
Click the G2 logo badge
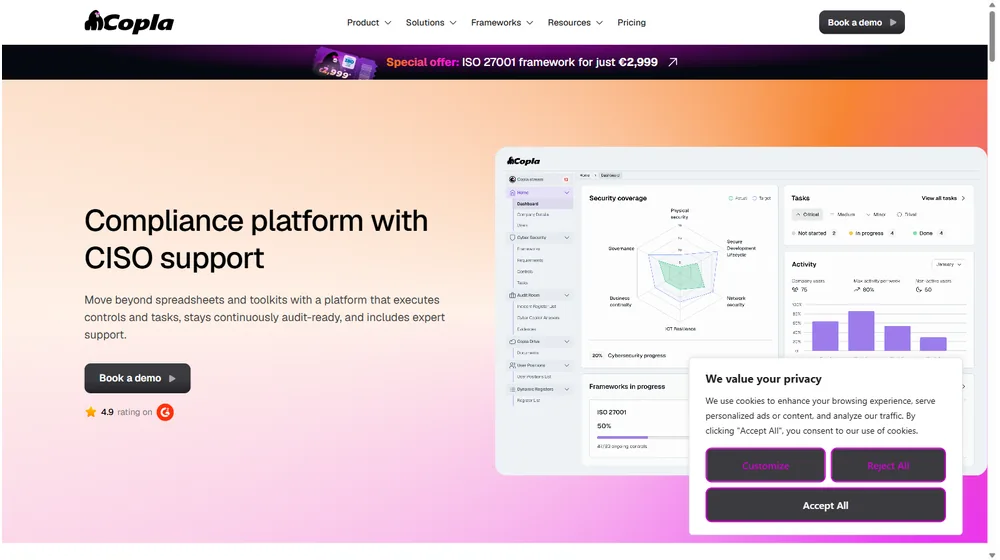coord(165,412)
